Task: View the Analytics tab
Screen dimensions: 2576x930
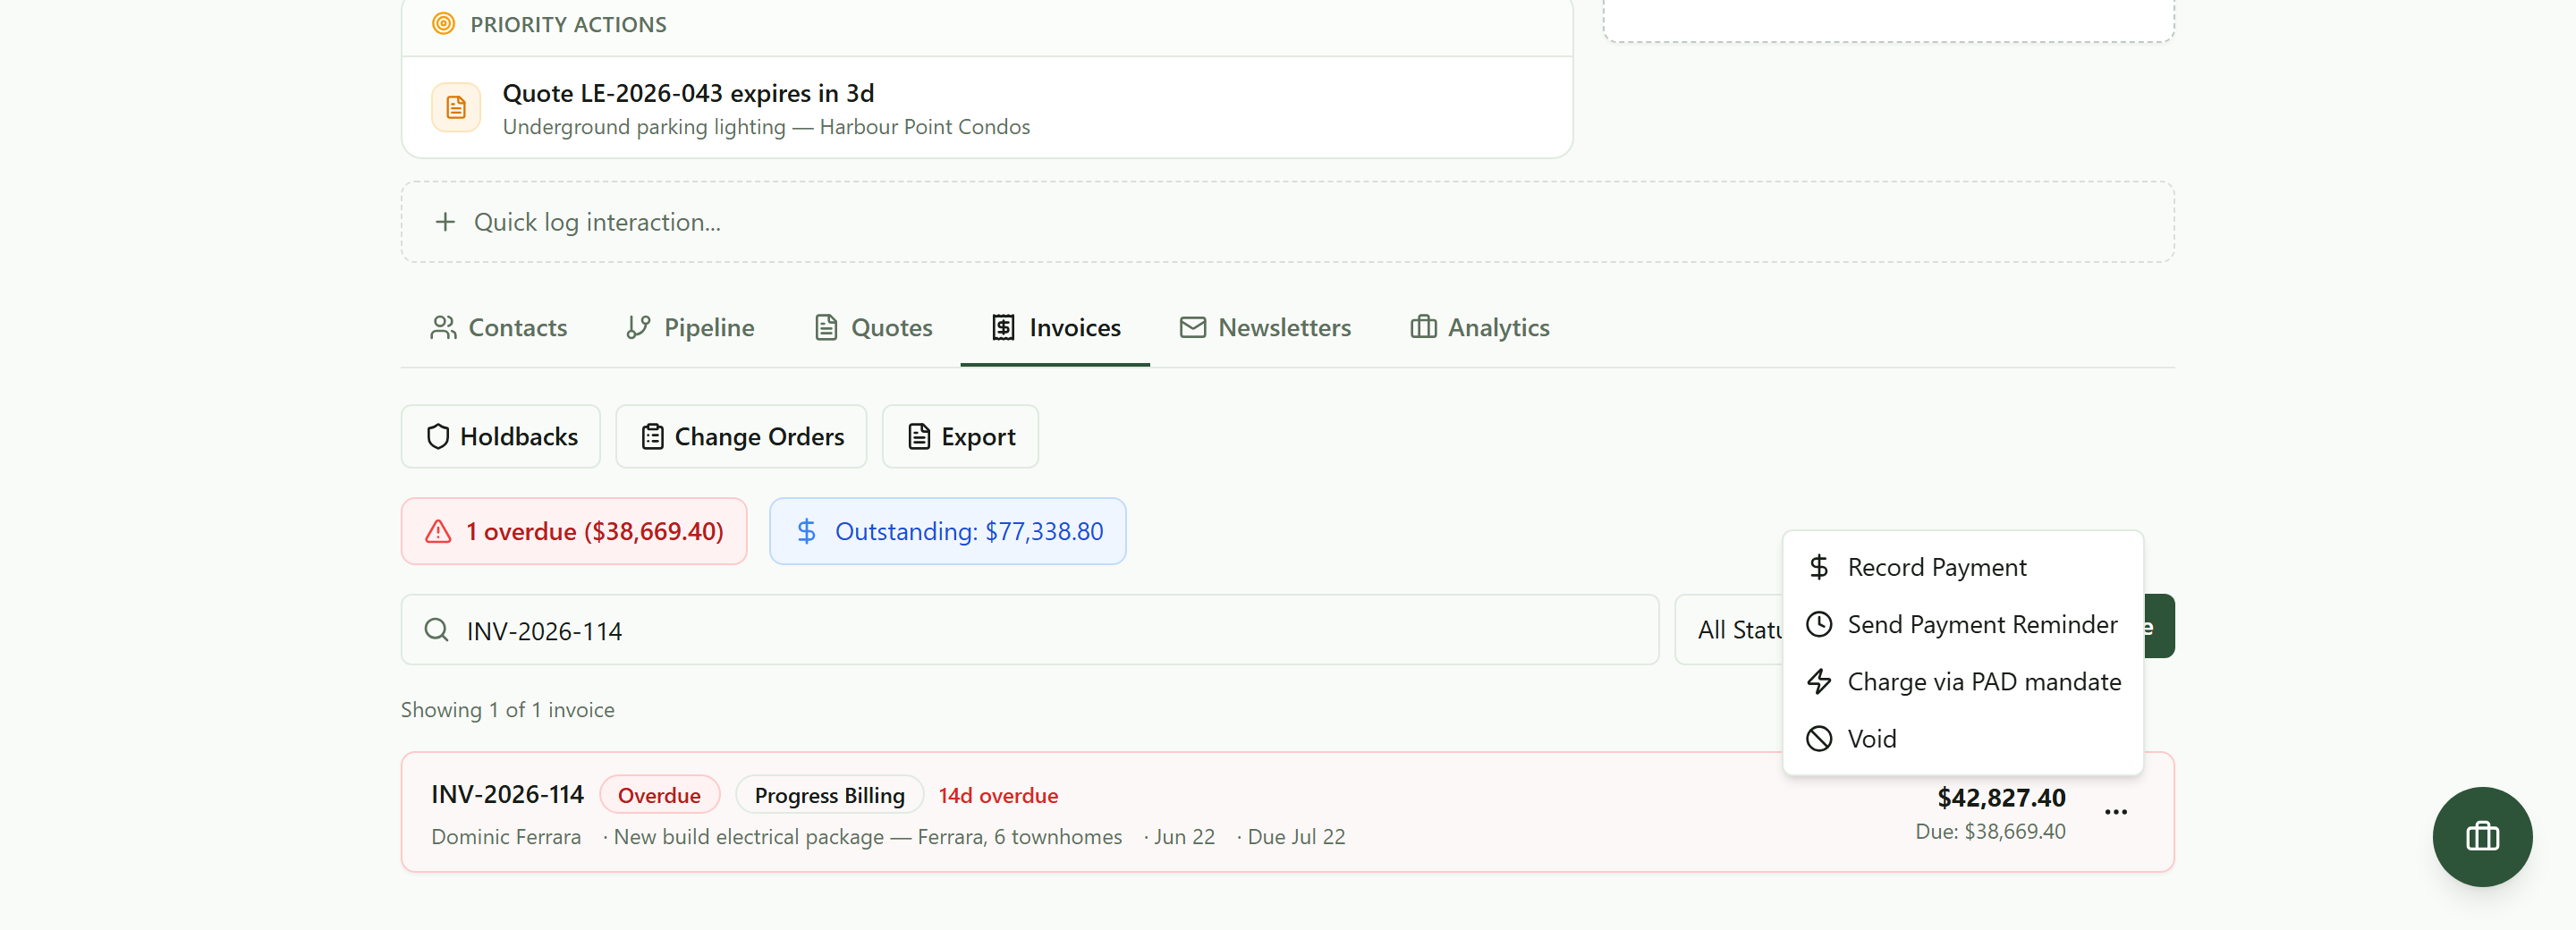Action: click(1480, 328)
